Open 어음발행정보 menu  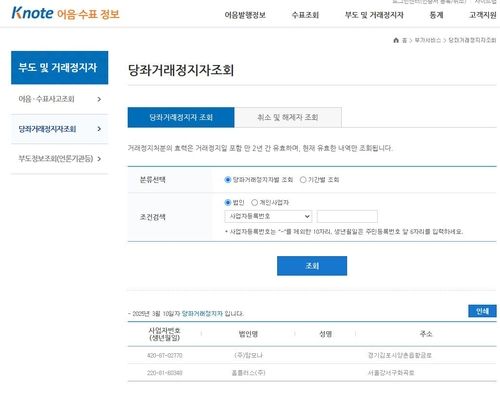click(x=245, y=15)
